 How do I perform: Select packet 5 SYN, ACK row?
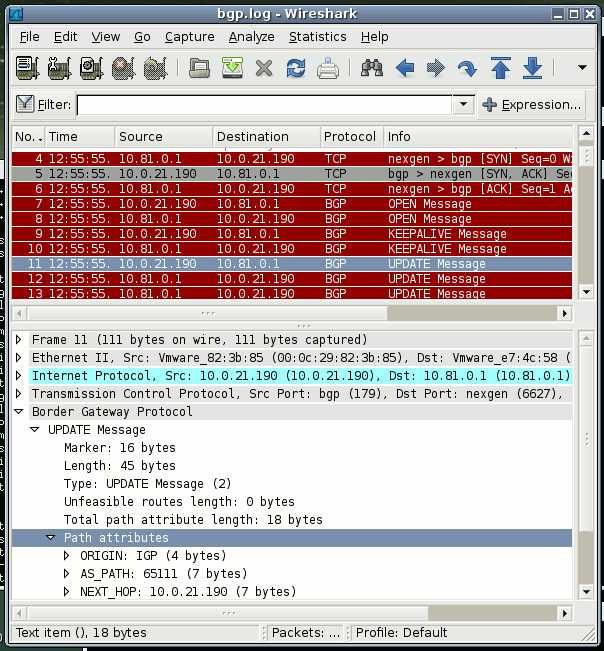click(292, 174)
